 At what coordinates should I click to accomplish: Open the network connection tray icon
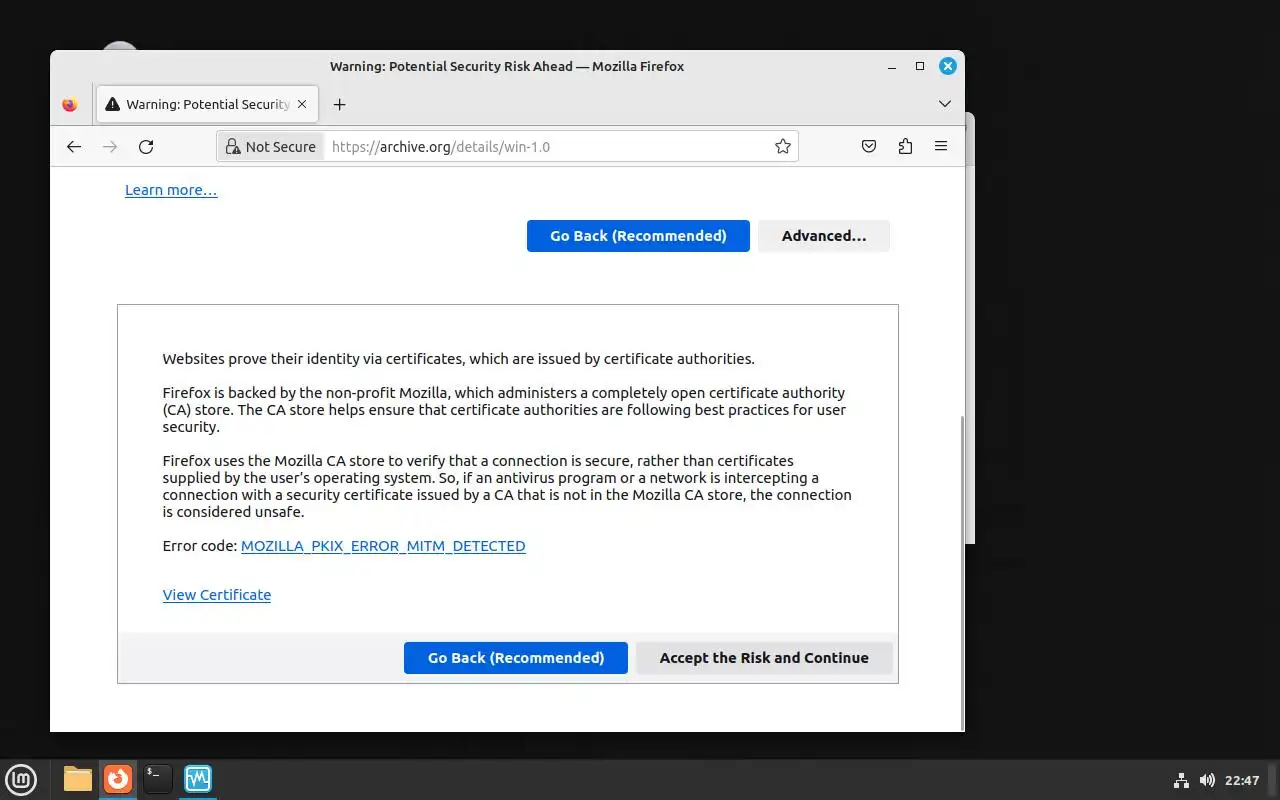point(1181,780)
